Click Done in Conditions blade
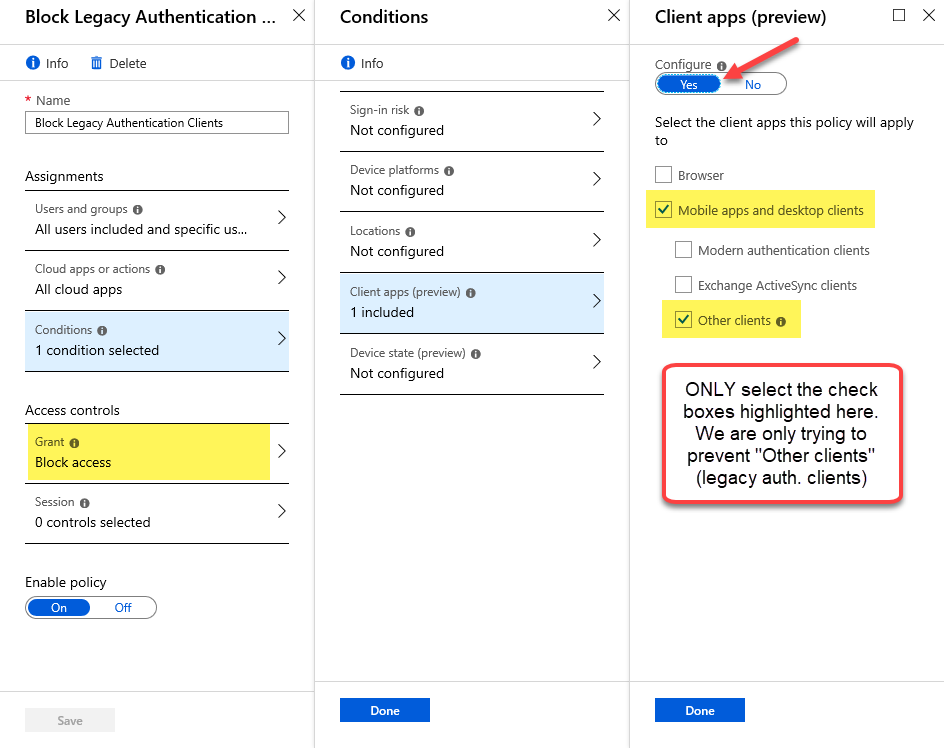 [385, 710]
